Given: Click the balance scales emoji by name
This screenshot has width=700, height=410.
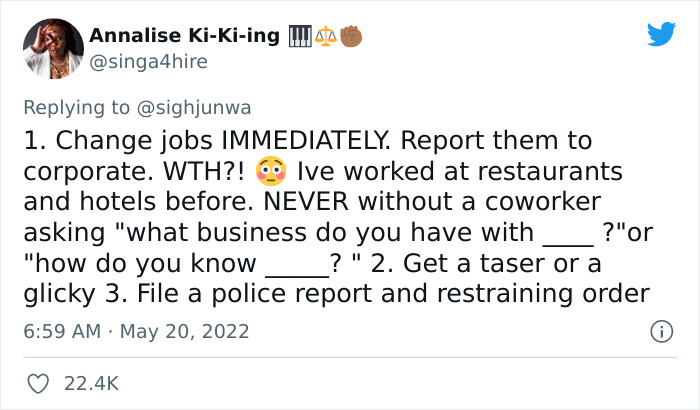Looking at the screenshot, I should (x=325, y=36).
